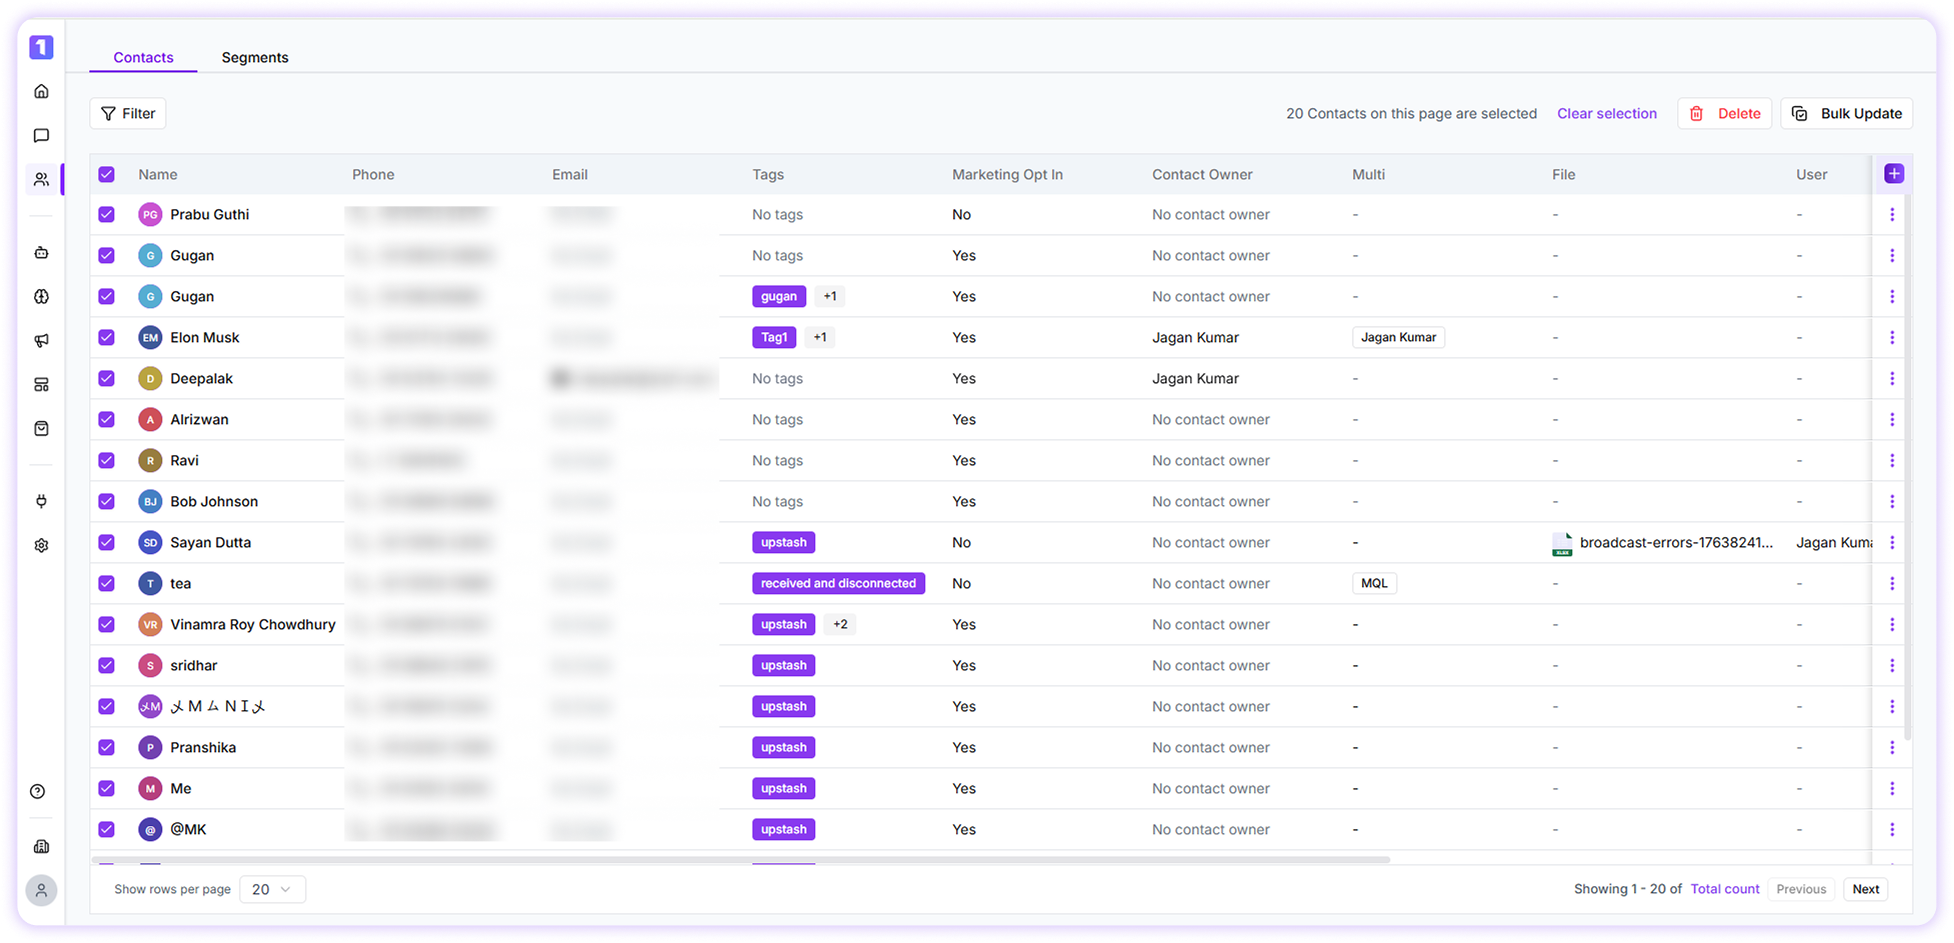Screen dimensions: 1954x943
Task: Uncheck the Alrizwan row checkbox
Action: point(106,419)
